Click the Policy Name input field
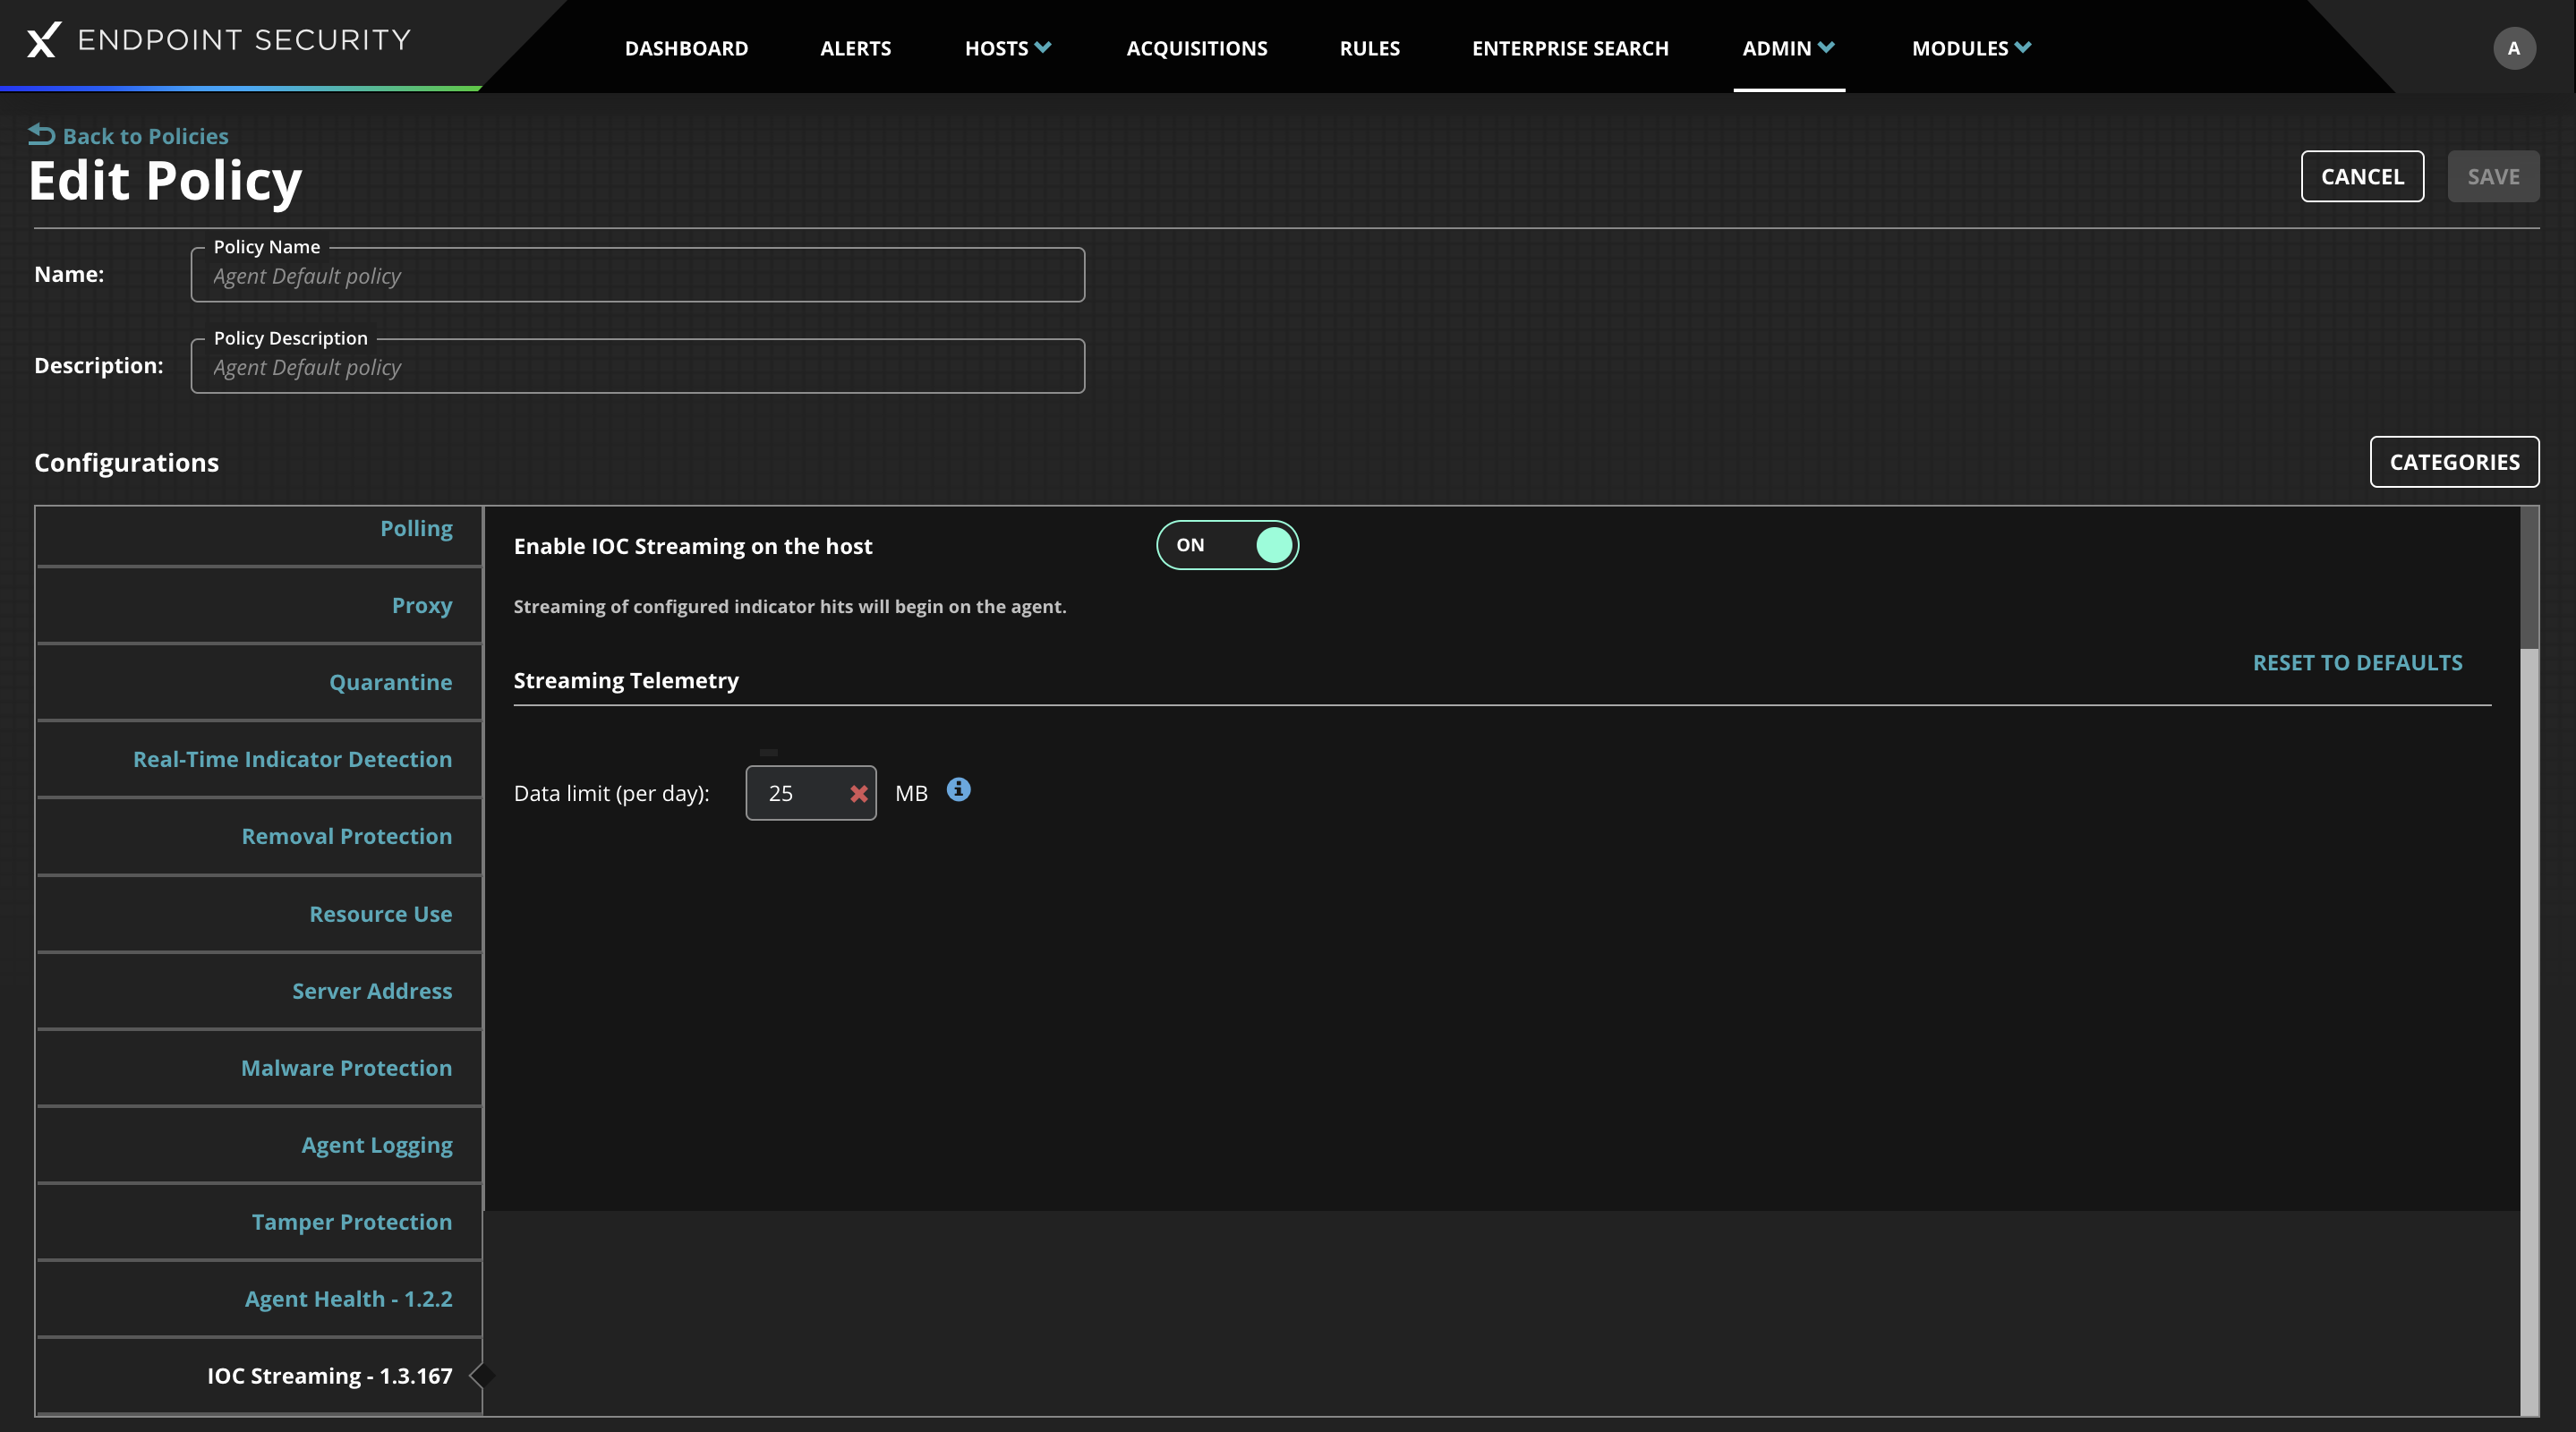The height and width of the screenshot is (1432, 2576). (638, 276)
